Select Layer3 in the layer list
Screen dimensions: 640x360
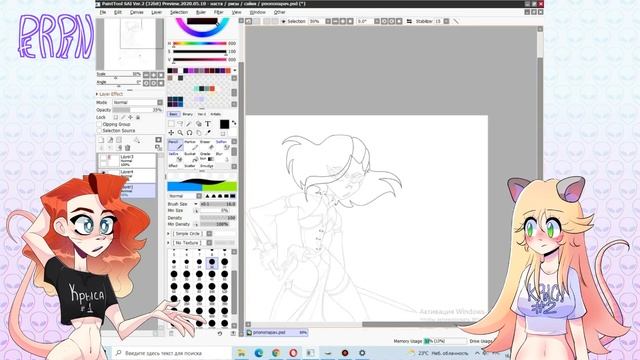pyautogui.click(x=127, y=160)
